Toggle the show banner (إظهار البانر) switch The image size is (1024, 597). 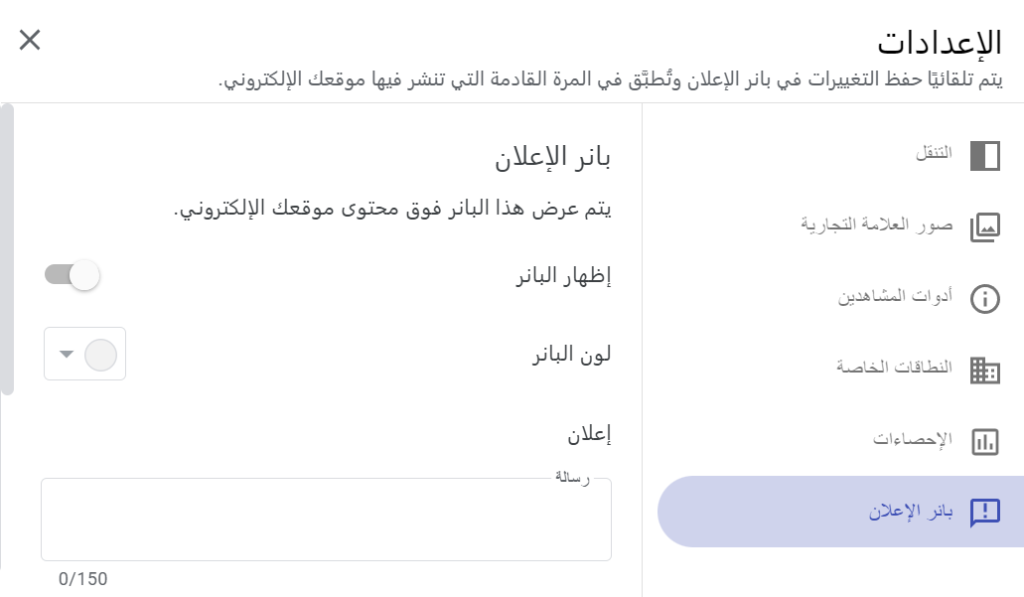pos(73,275)
